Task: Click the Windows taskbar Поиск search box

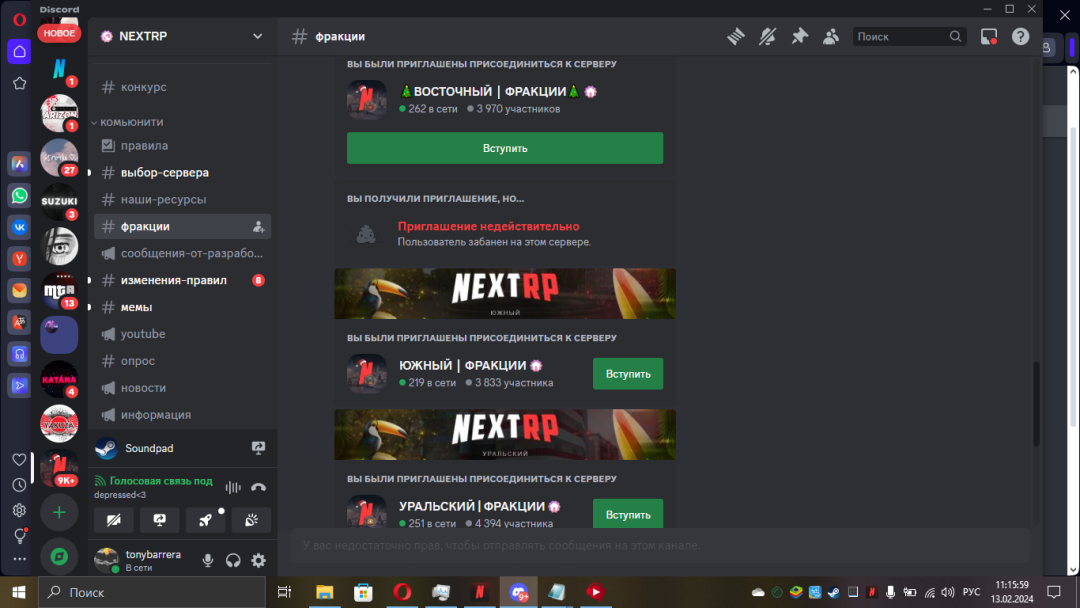Action: (x=152, y=592)
